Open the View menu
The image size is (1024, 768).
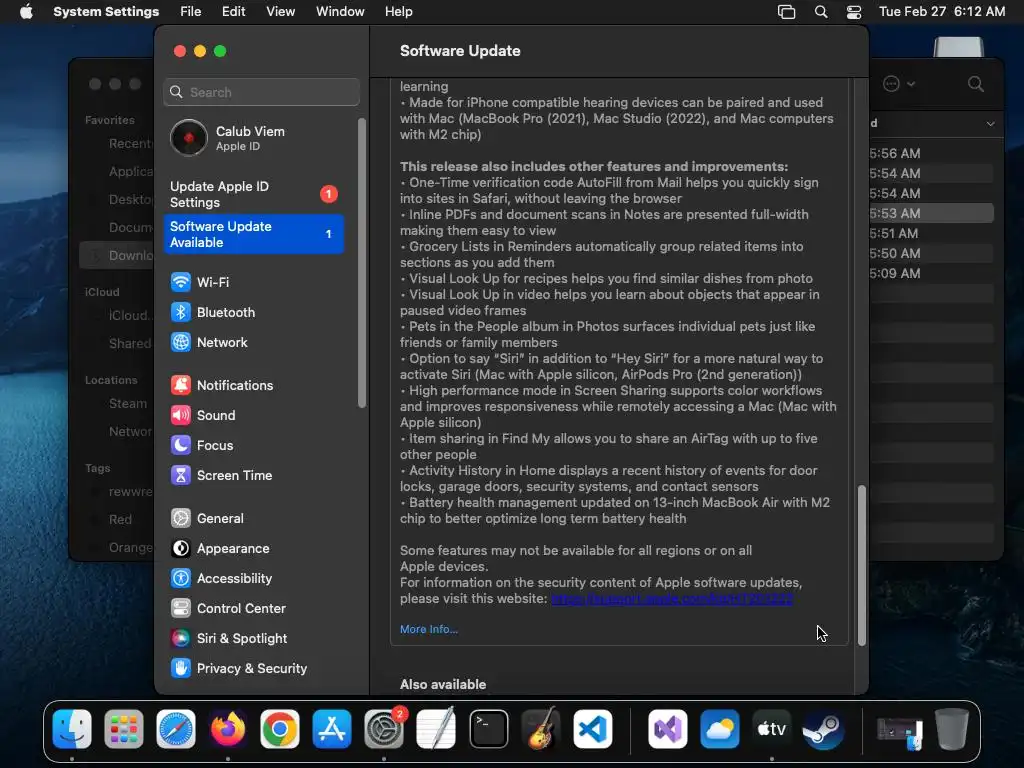280,12
